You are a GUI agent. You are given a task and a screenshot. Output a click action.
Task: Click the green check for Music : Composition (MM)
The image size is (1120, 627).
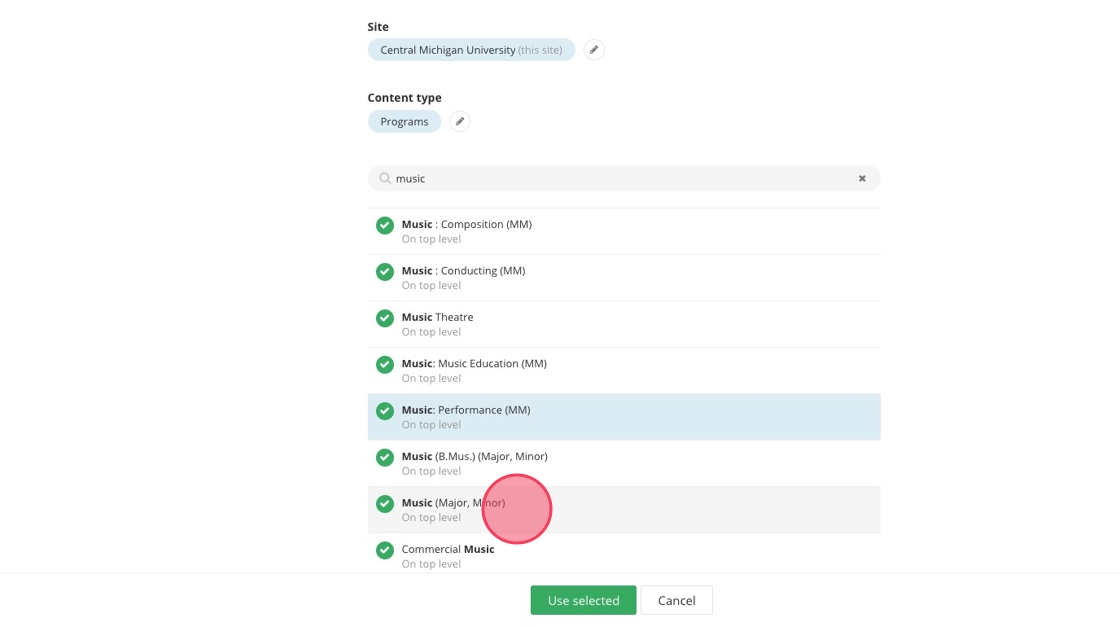point(385,226)
